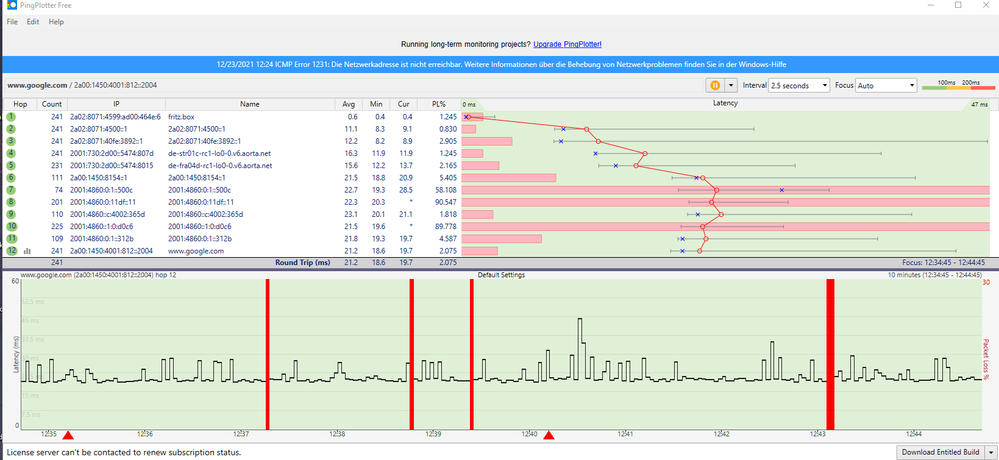
Task: Click the 47 ms latency scale label
Action: click(x=979, y=104)
